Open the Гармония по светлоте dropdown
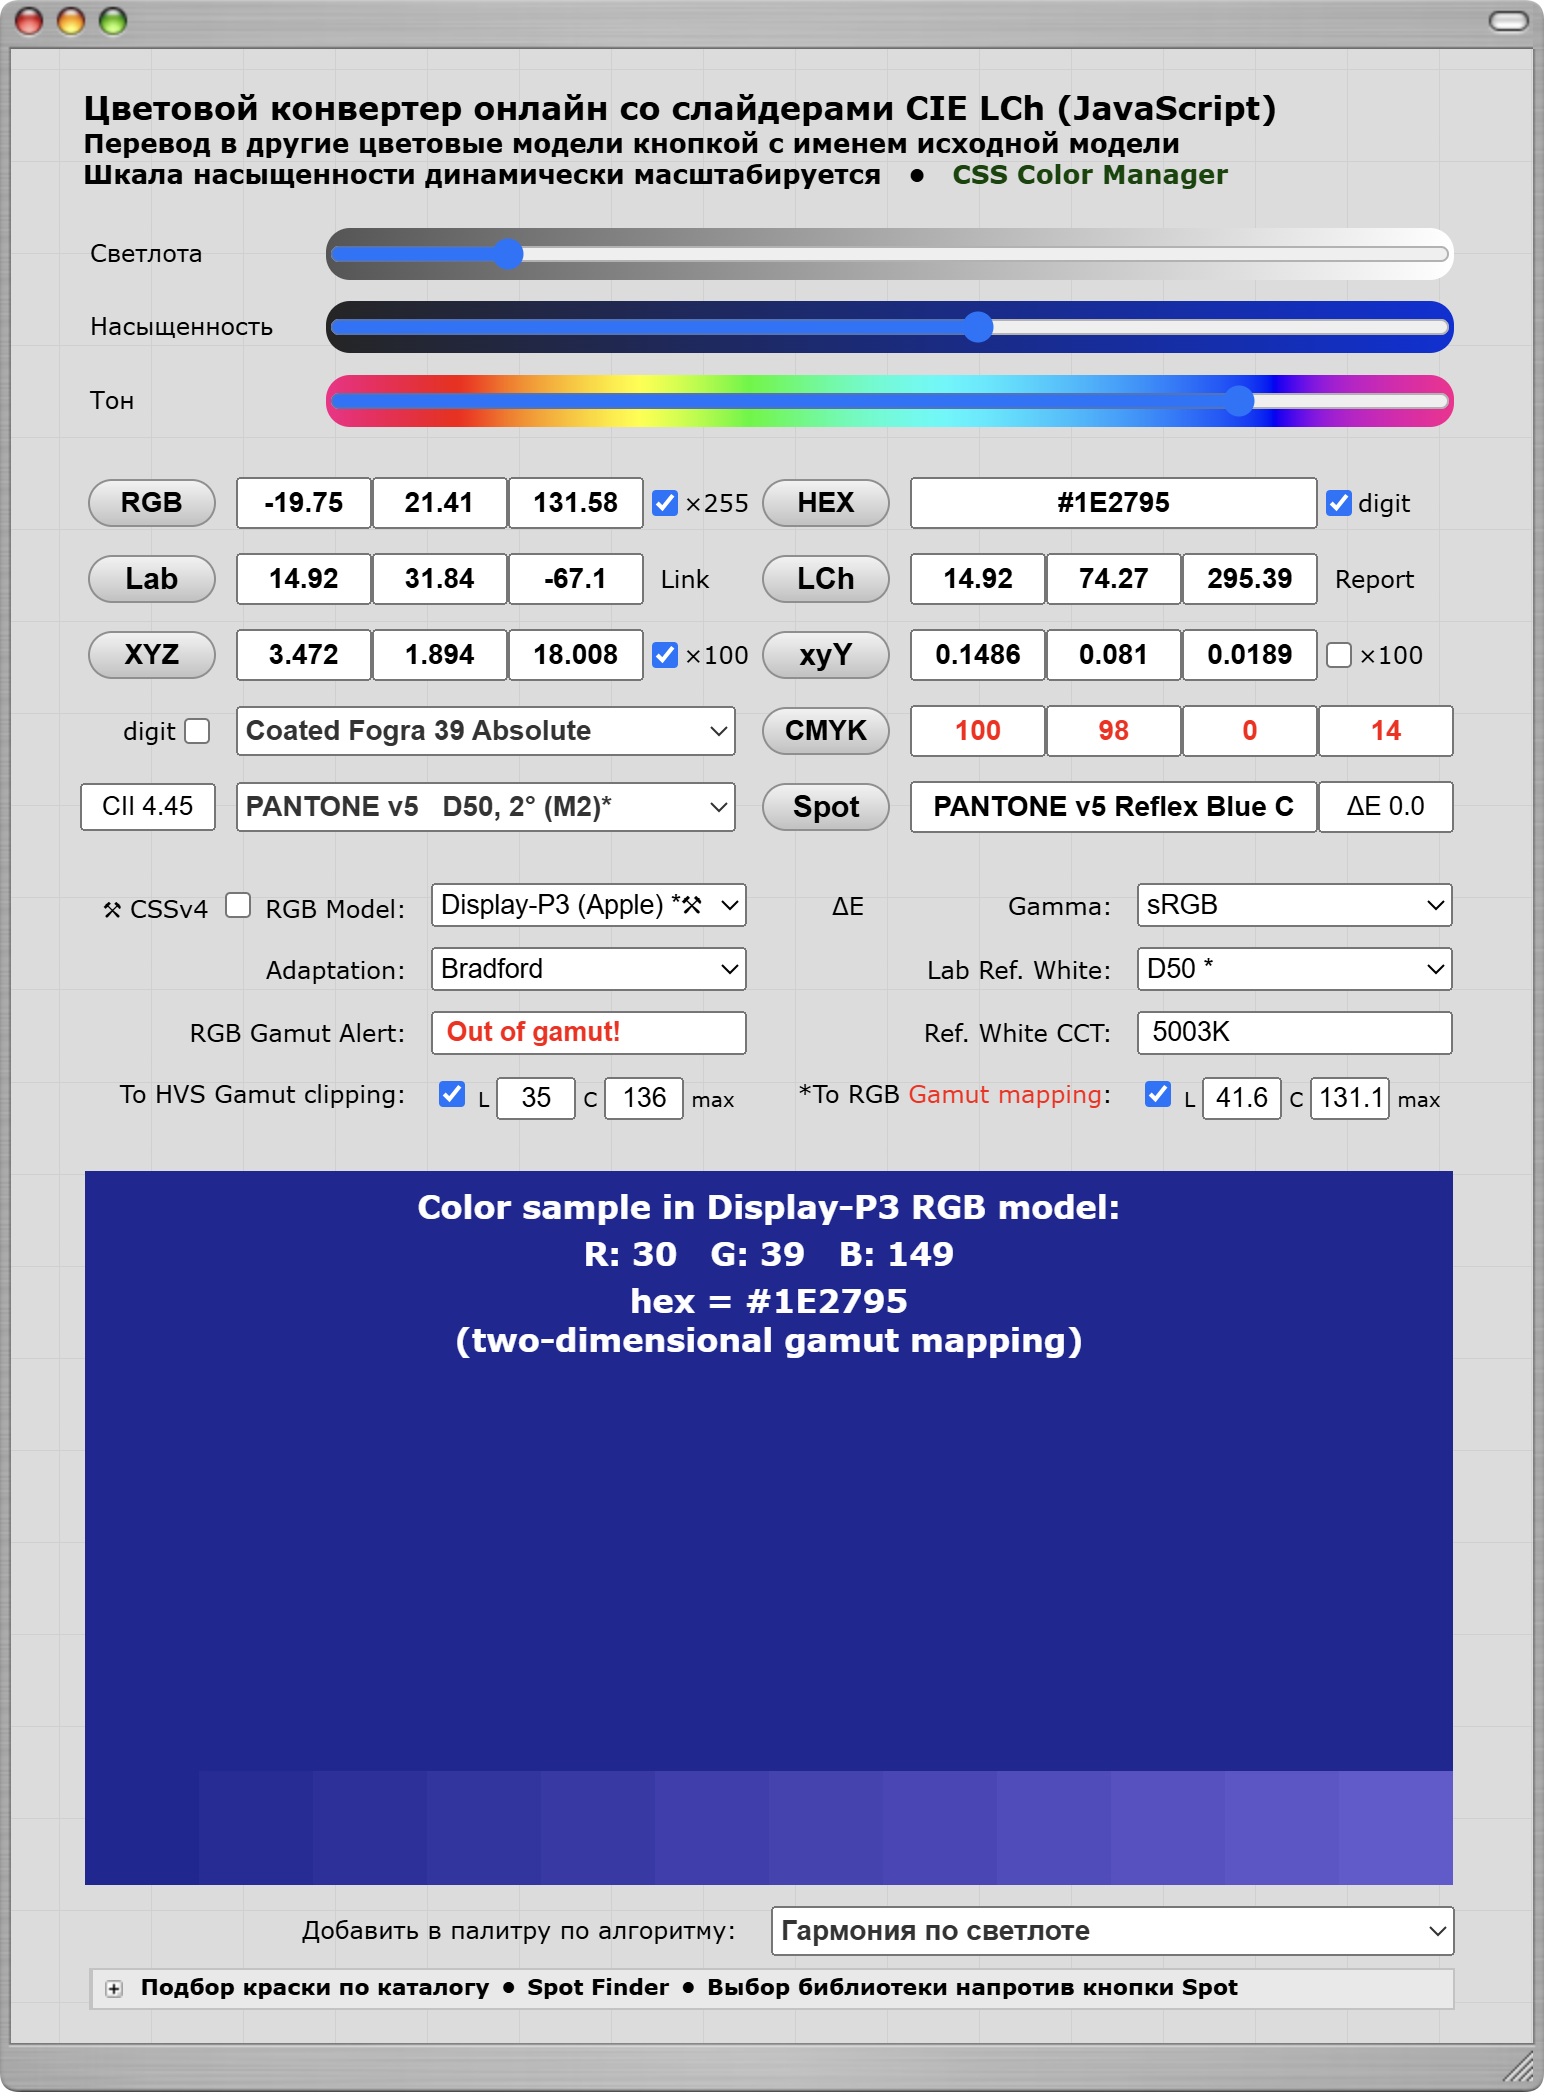 (1112, 1931)
